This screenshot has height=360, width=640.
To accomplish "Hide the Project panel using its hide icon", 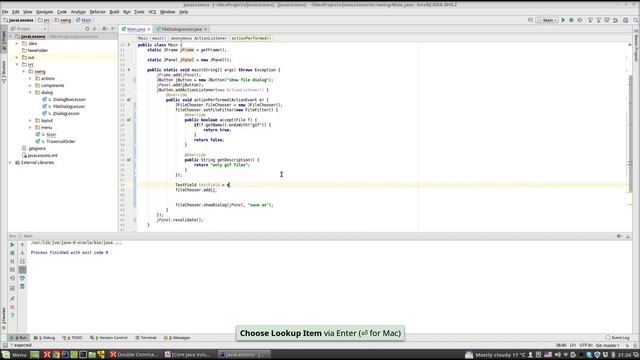I will (x=113, y=29).
